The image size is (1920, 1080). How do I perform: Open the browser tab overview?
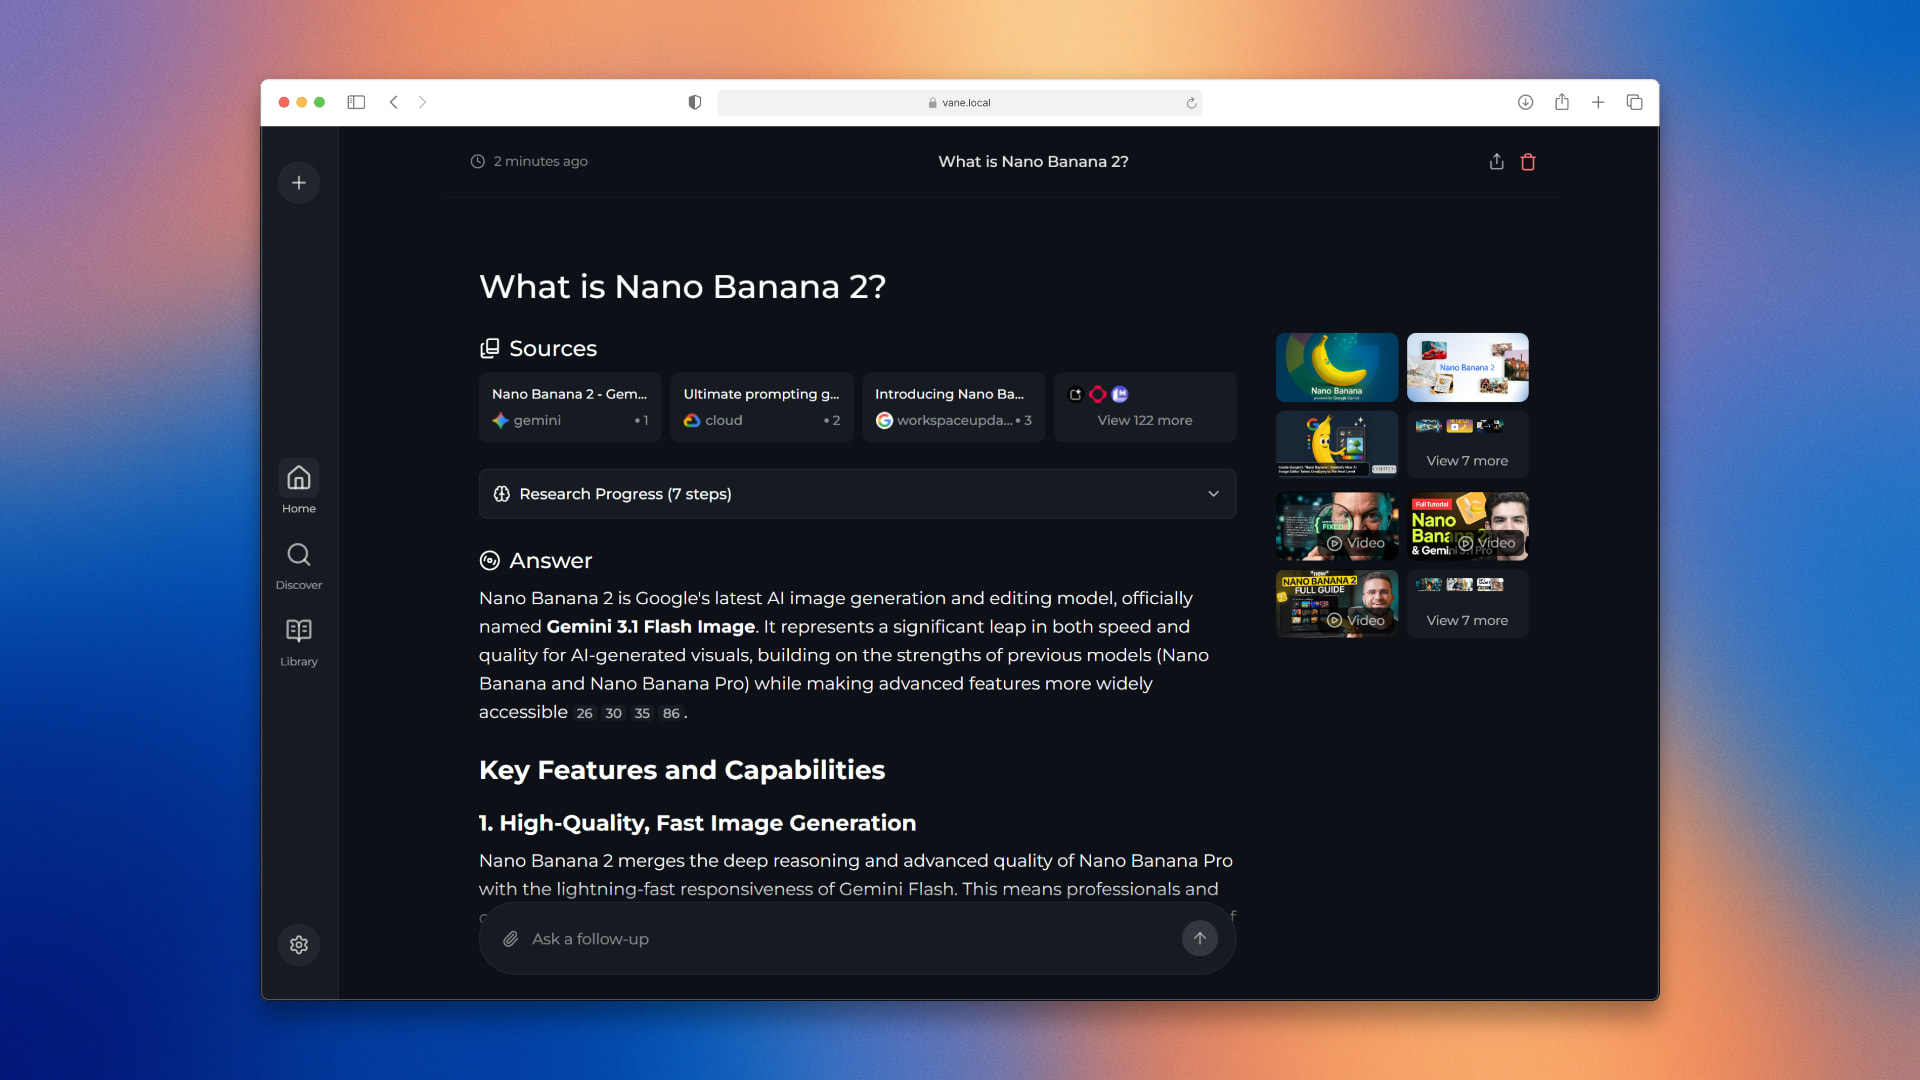point(1634,102)
